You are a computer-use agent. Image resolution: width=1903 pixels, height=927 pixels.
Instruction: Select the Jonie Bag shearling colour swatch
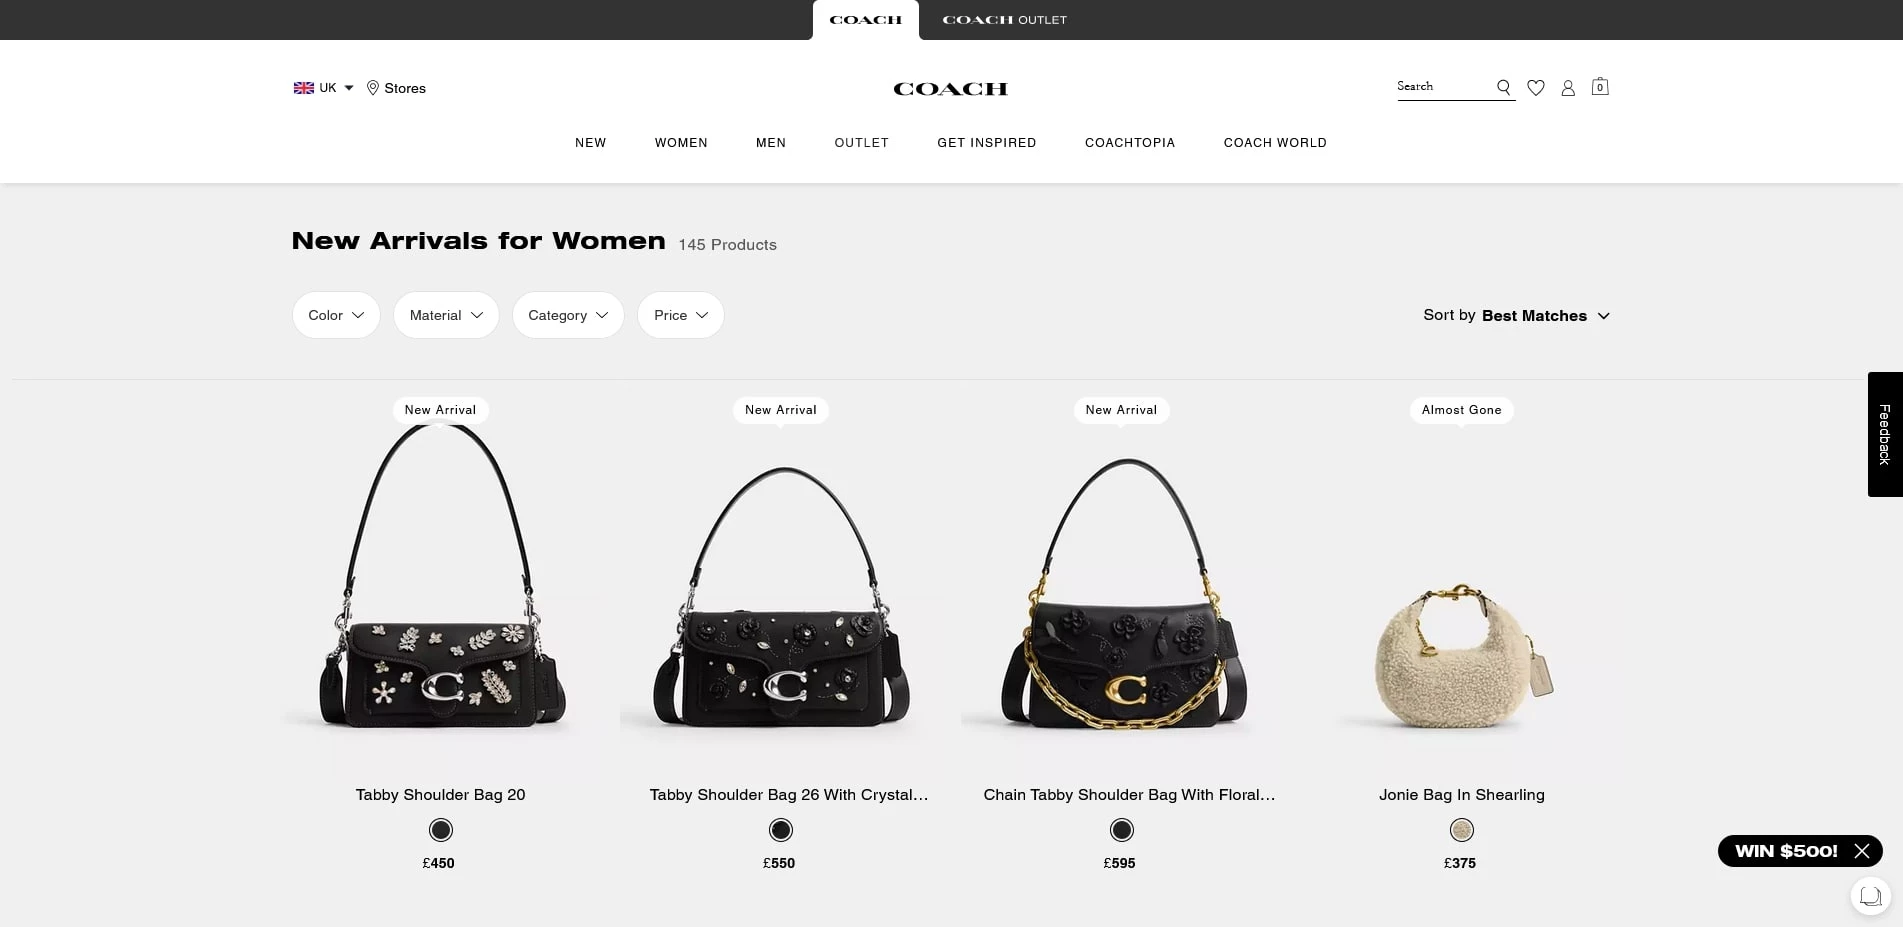click(x=1462, y=830)
